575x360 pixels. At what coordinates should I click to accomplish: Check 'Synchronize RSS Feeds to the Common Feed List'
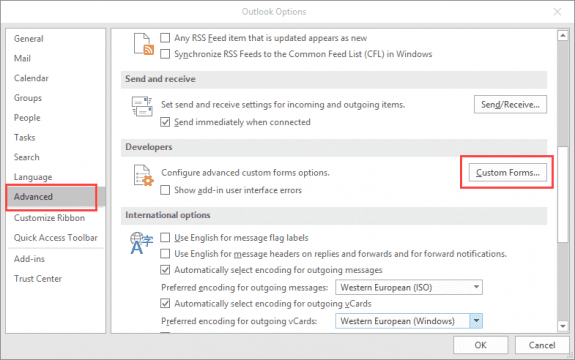click(165, 54)
